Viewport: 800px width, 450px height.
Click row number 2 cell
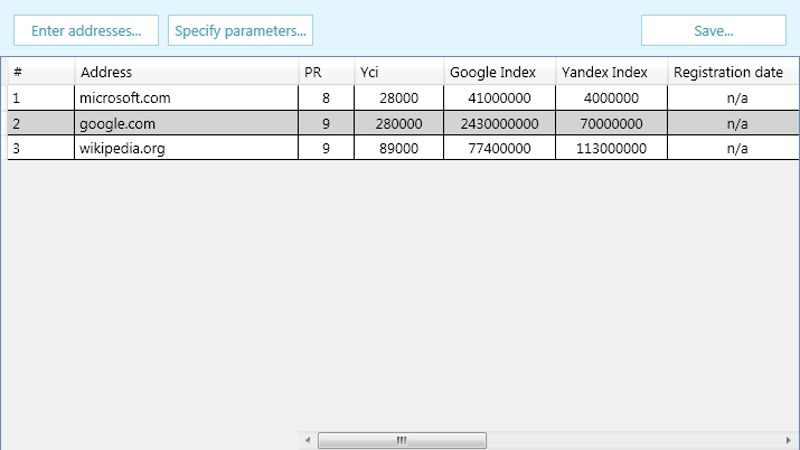[x=41, y=123]
